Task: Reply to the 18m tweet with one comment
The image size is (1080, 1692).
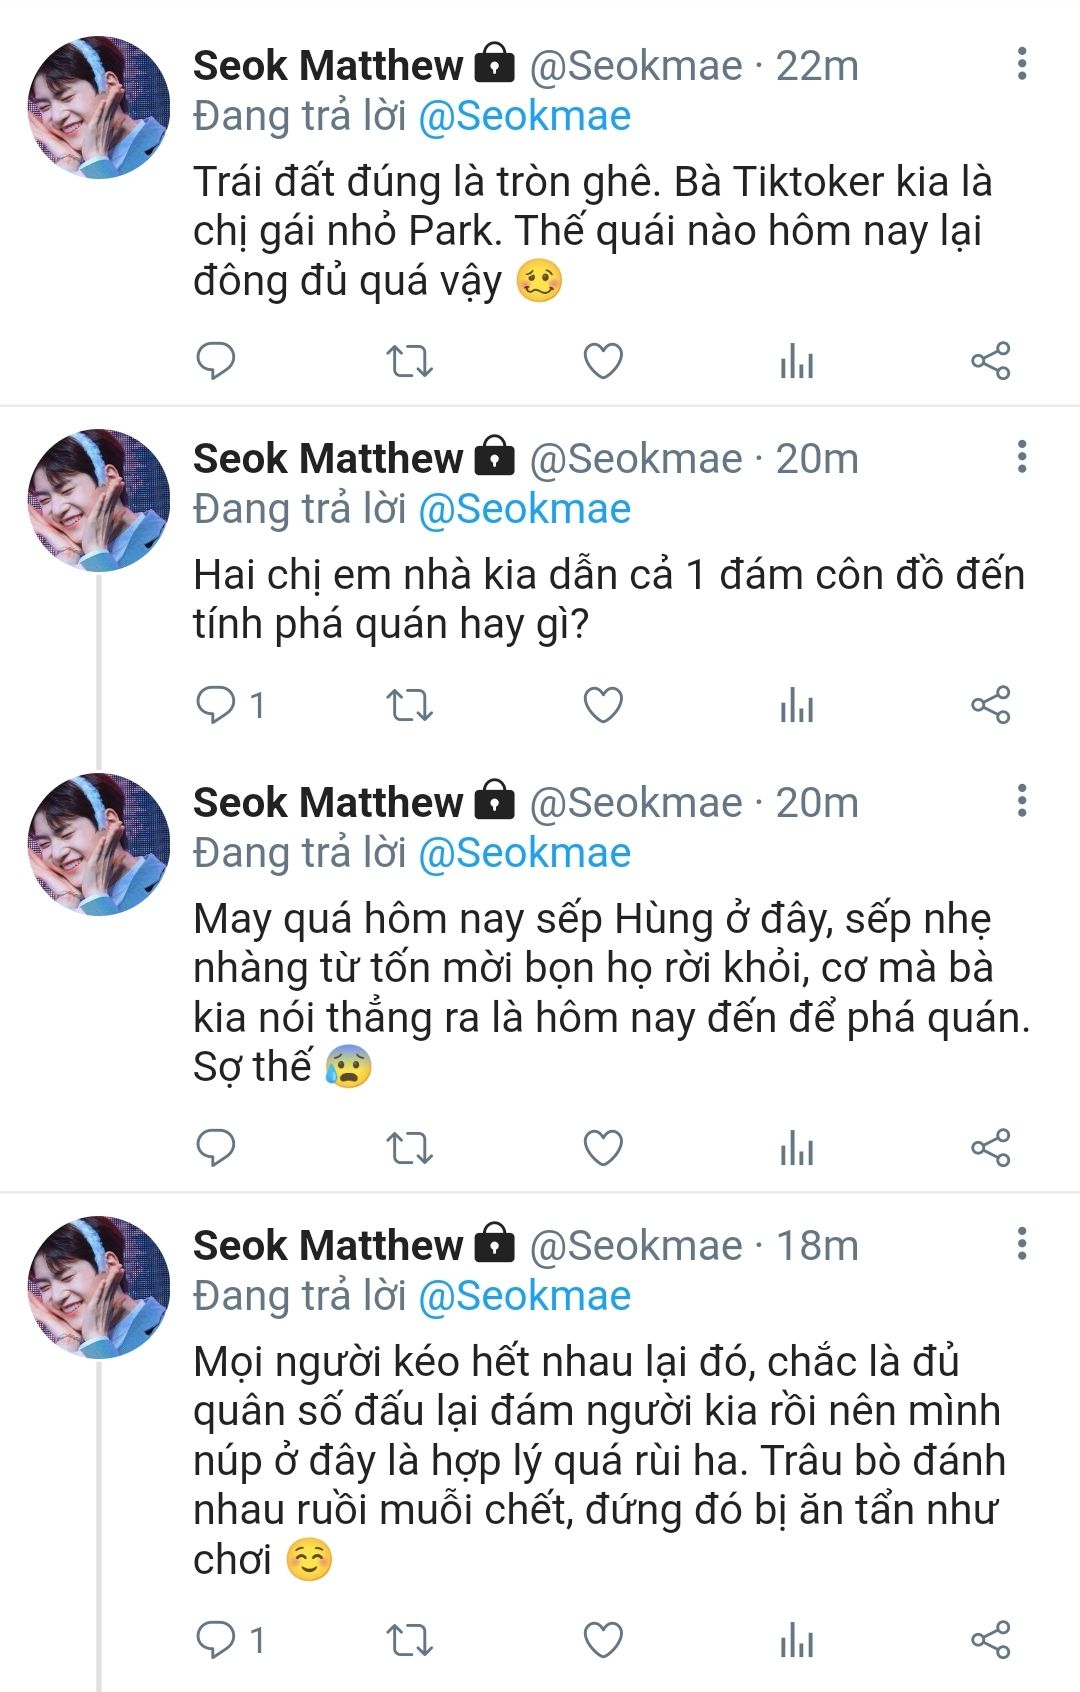Action: click(x=229, y=1640)
